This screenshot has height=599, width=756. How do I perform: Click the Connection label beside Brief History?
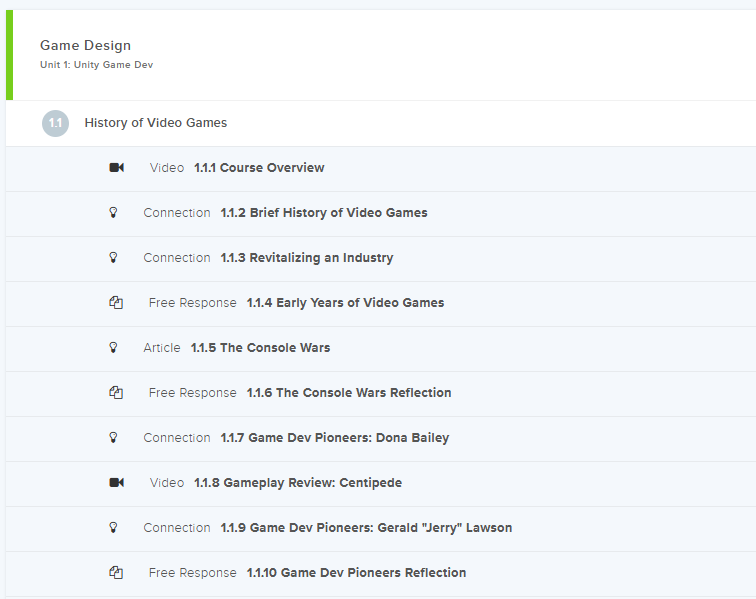177,213
